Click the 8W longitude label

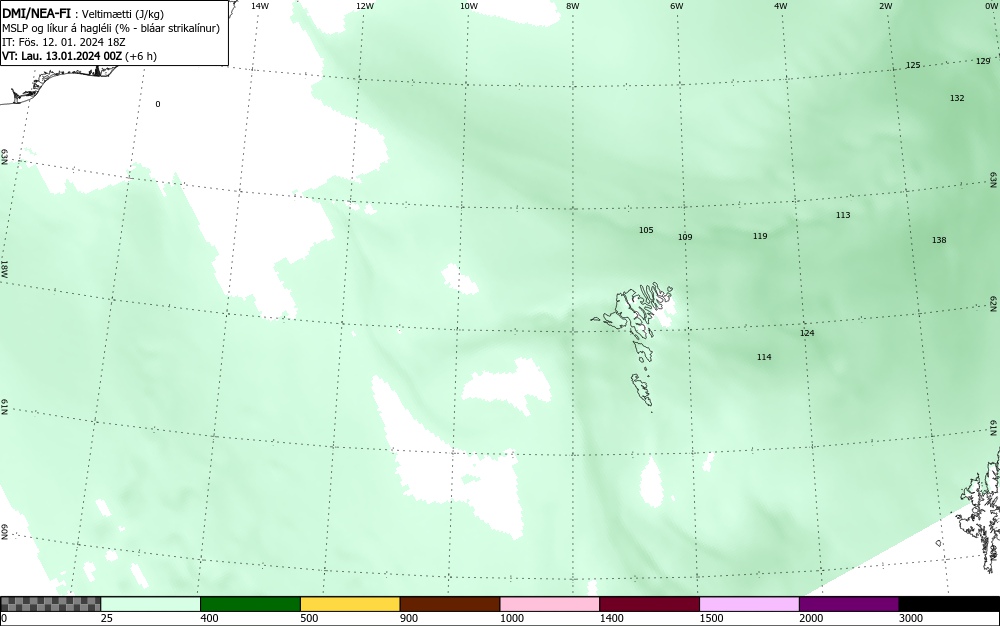point(573,6)
